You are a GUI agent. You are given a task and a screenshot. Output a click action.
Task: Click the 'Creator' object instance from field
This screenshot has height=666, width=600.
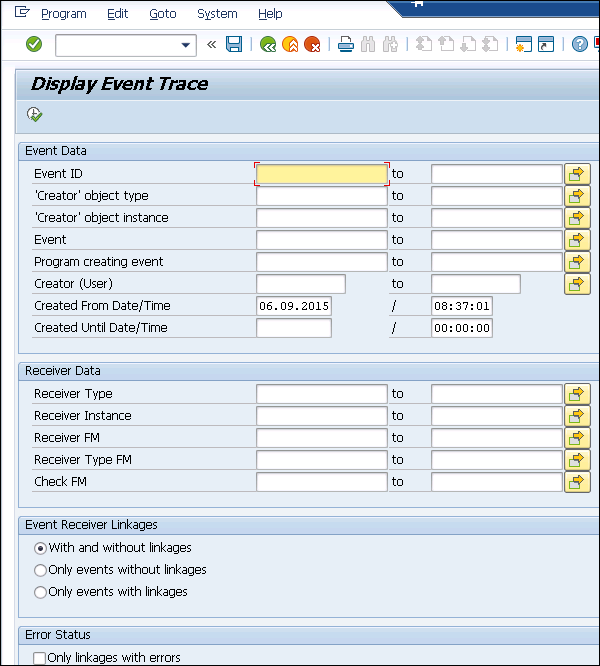pyautogui.click(x=322, y=218)
